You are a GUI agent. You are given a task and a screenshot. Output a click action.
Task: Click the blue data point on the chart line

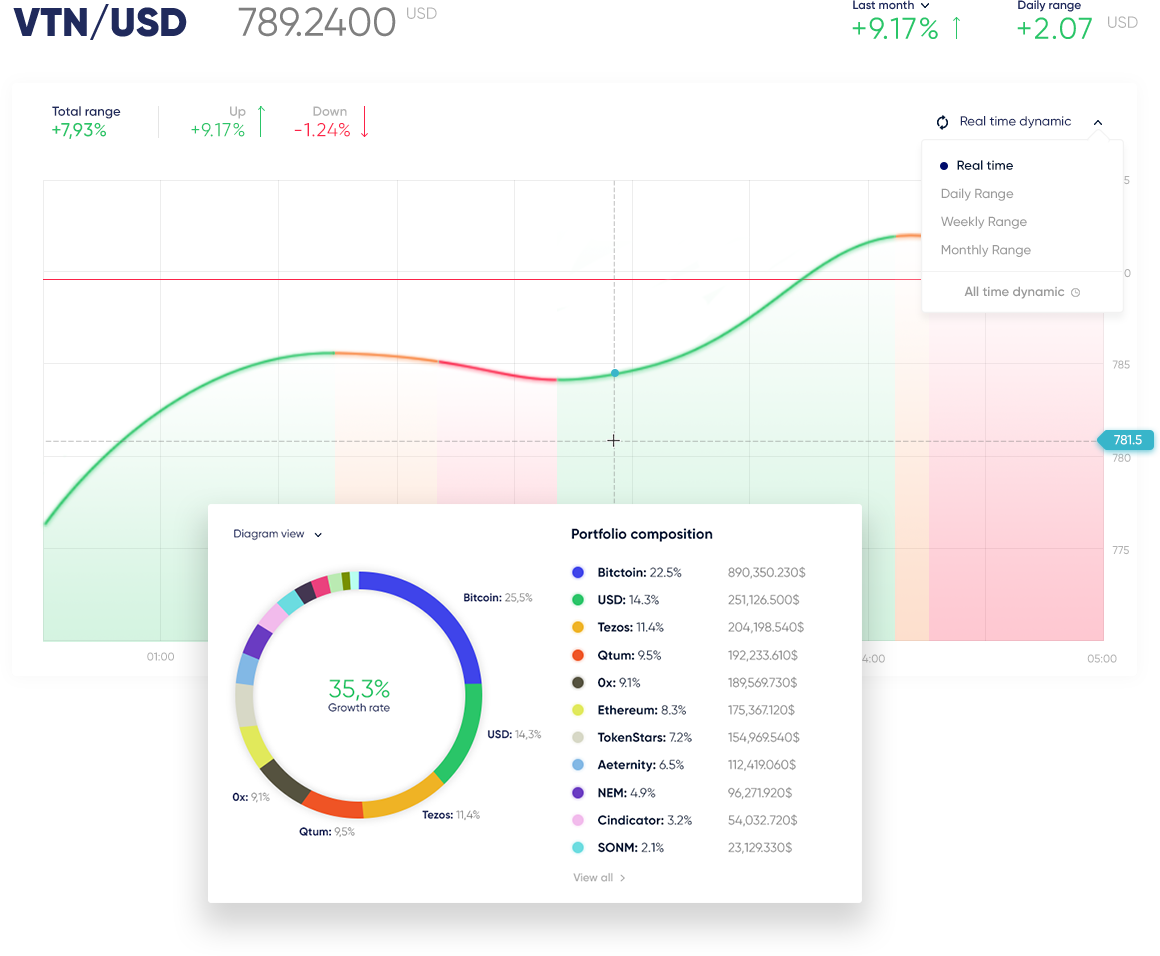pos(615,373)
